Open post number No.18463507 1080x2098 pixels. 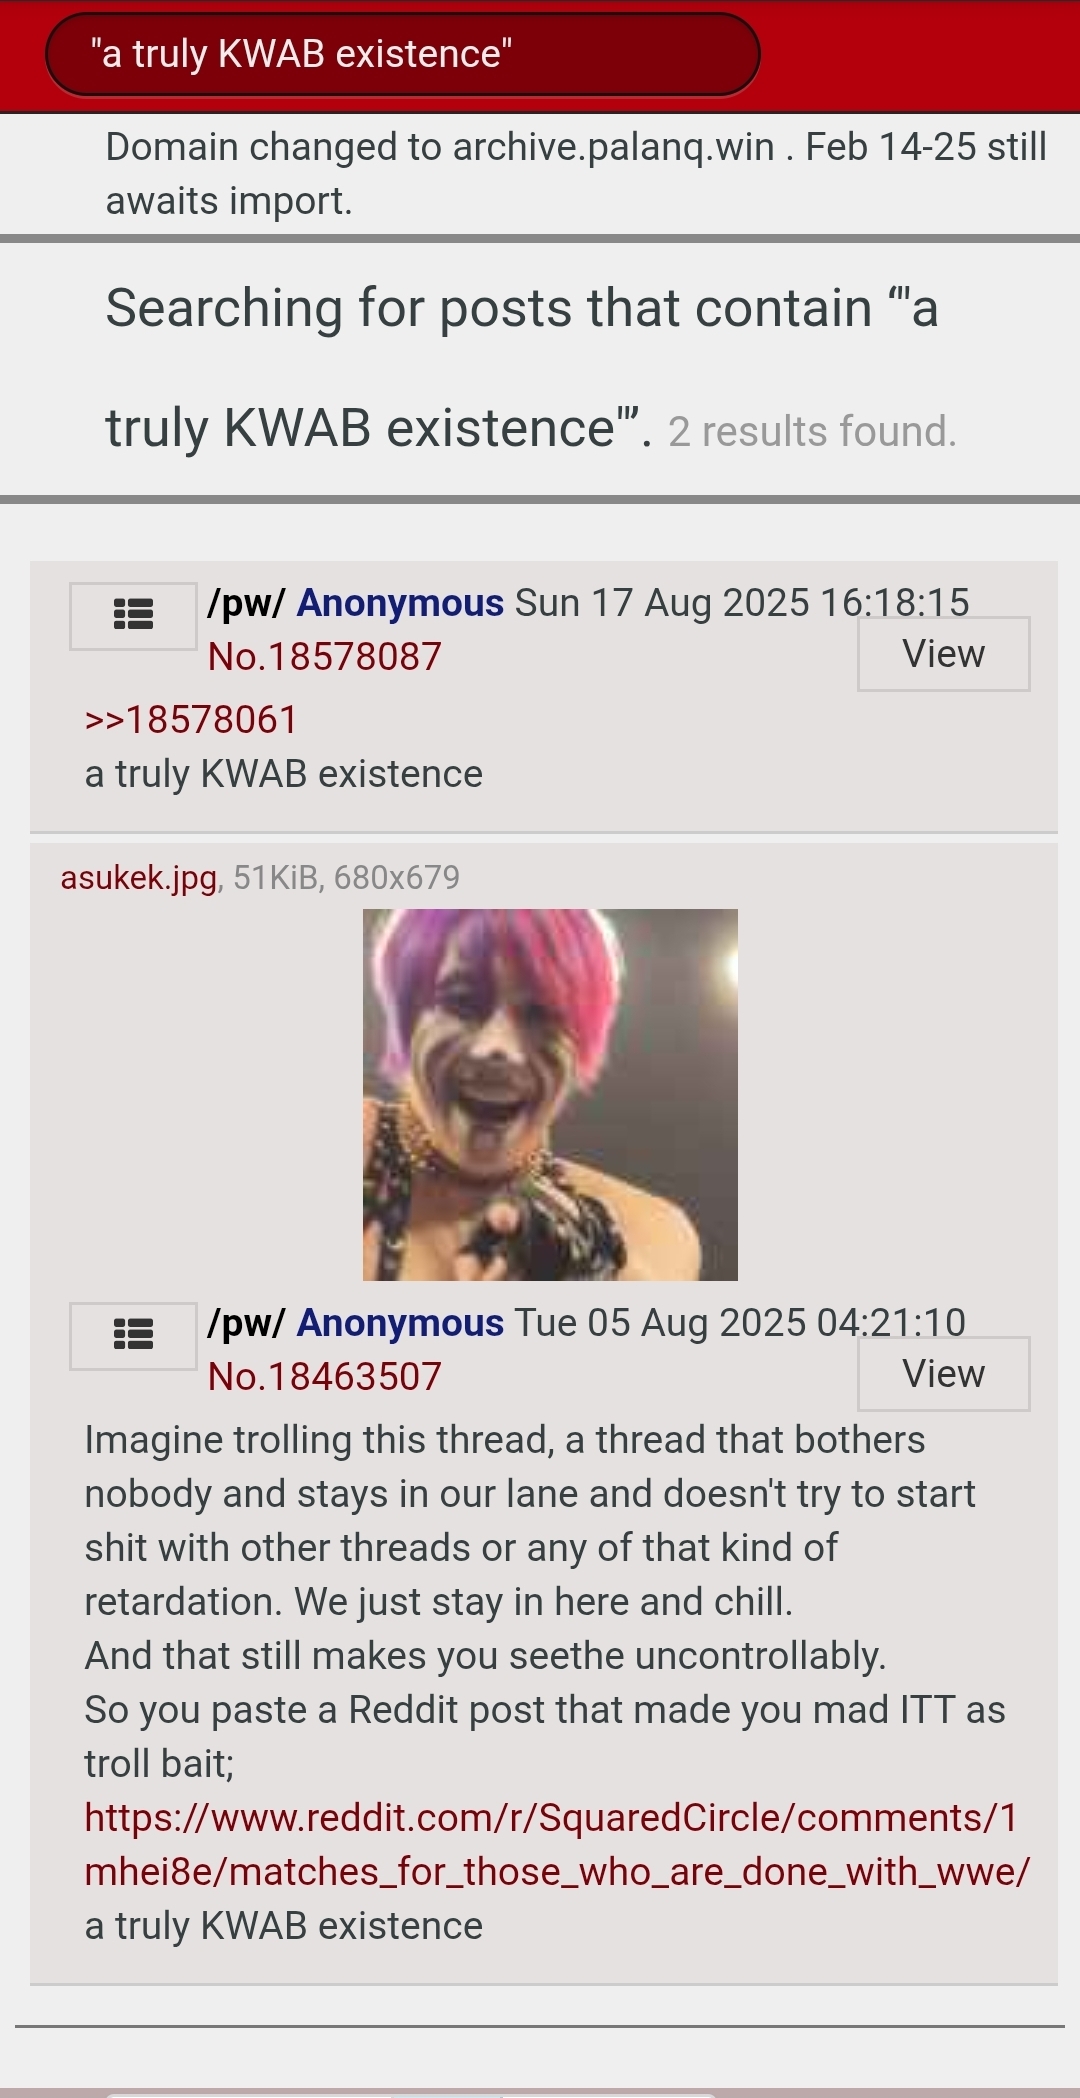coord(324,1377)
